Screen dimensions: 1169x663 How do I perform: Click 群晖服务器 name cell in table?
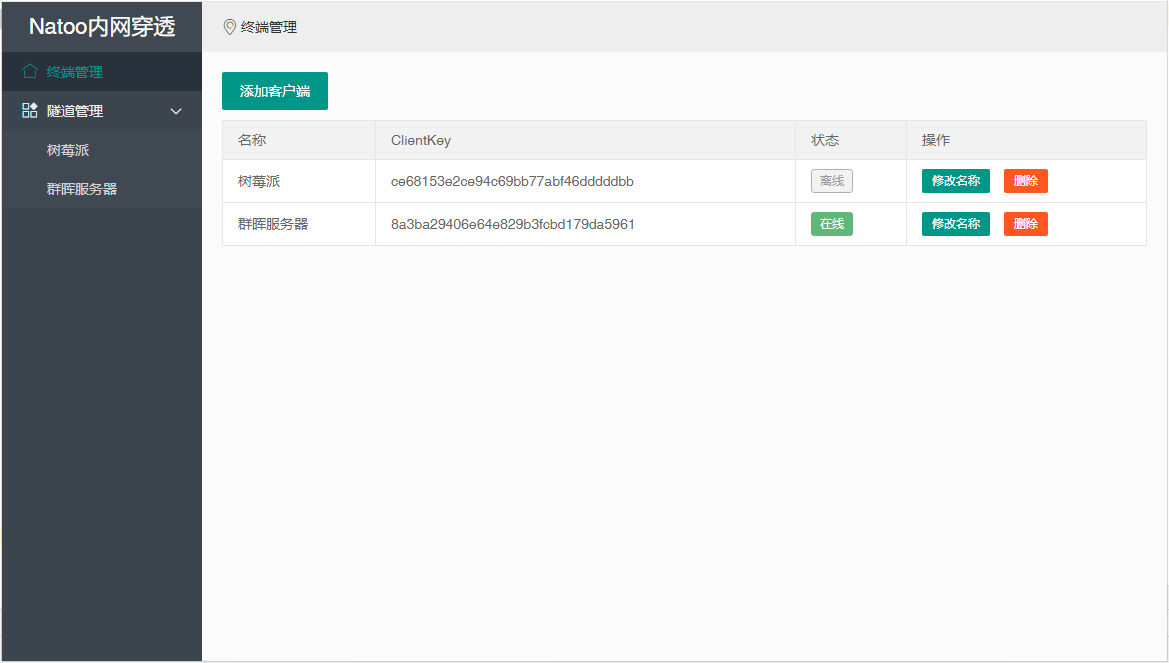click(299, 224)
